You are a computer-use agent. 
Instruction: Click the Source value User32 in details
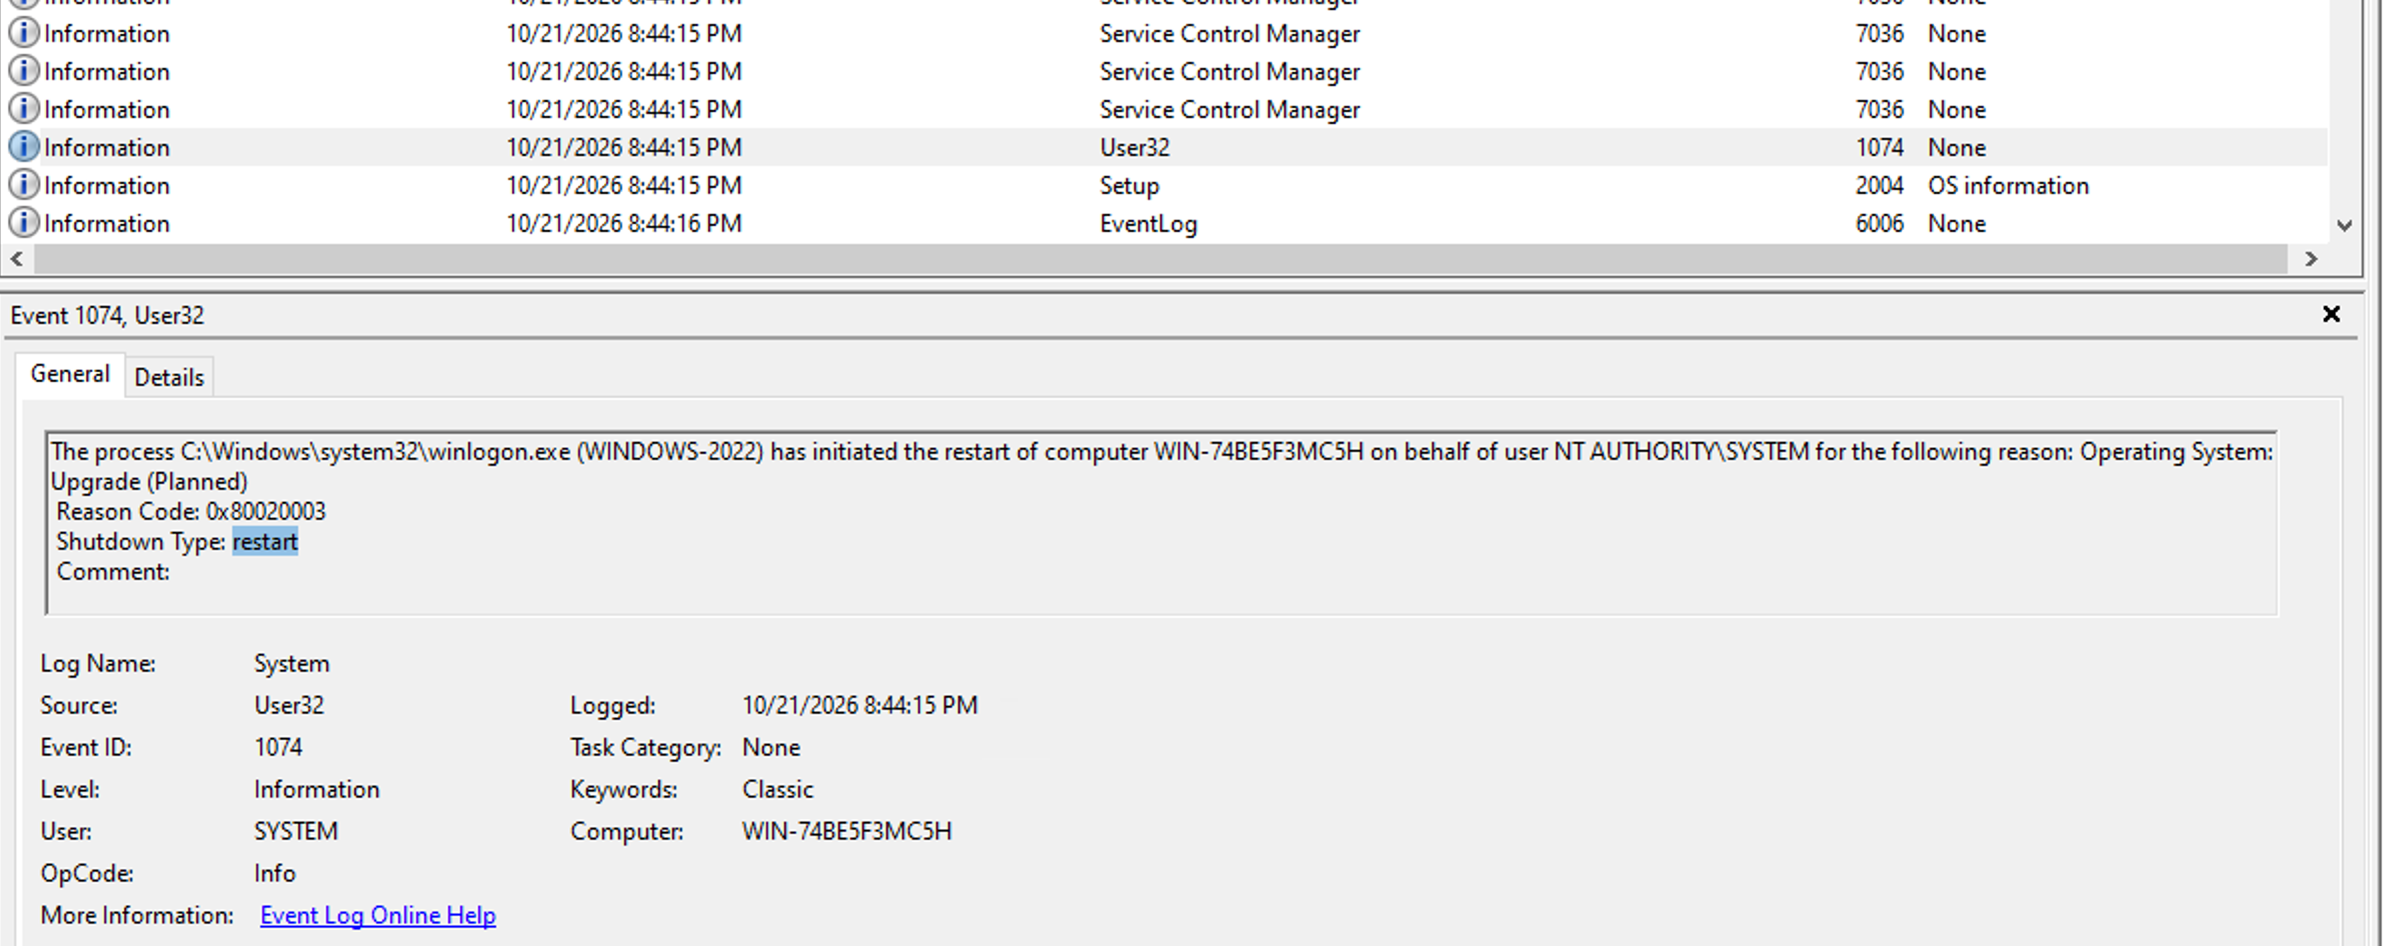point(289,705)
